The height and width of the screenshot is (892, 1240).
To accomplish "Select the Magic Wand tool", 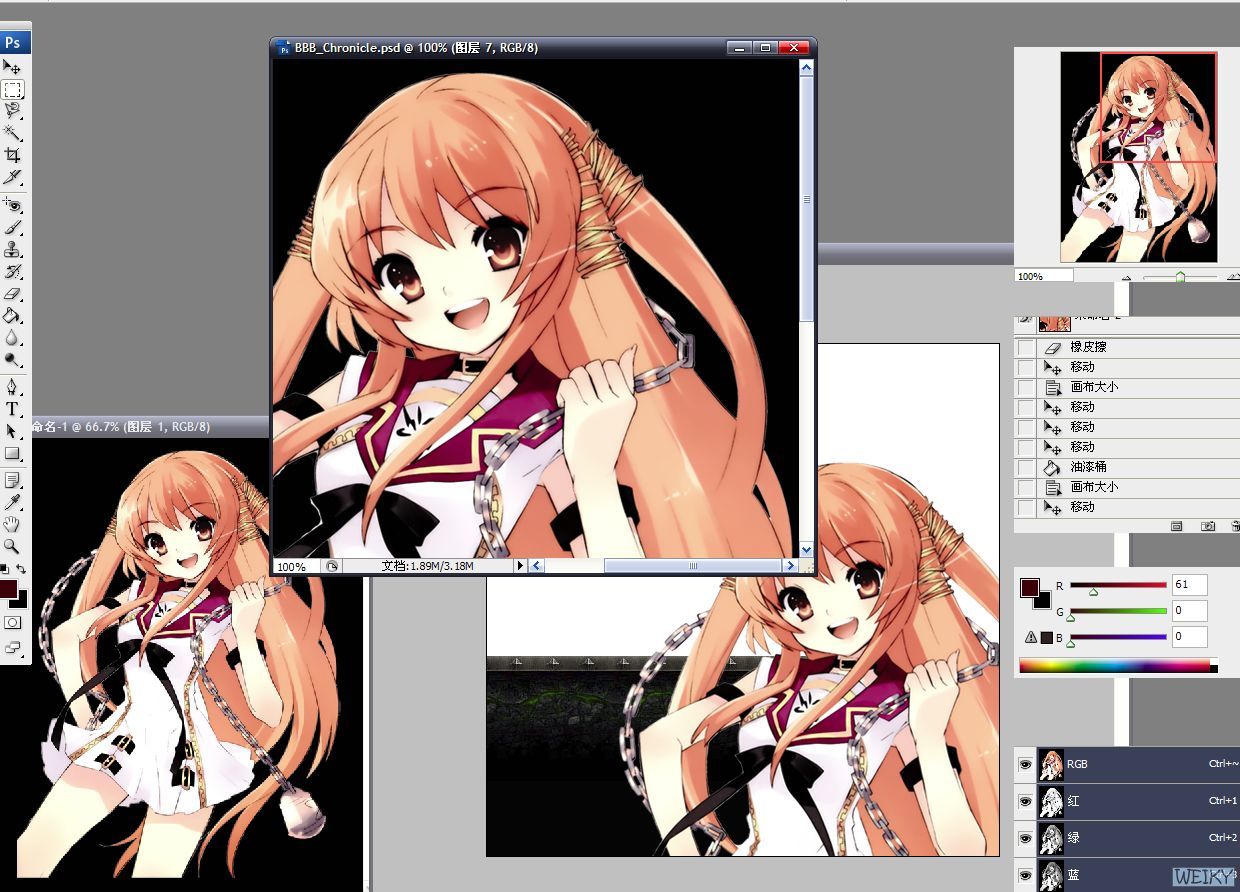I will click(13, 133).
